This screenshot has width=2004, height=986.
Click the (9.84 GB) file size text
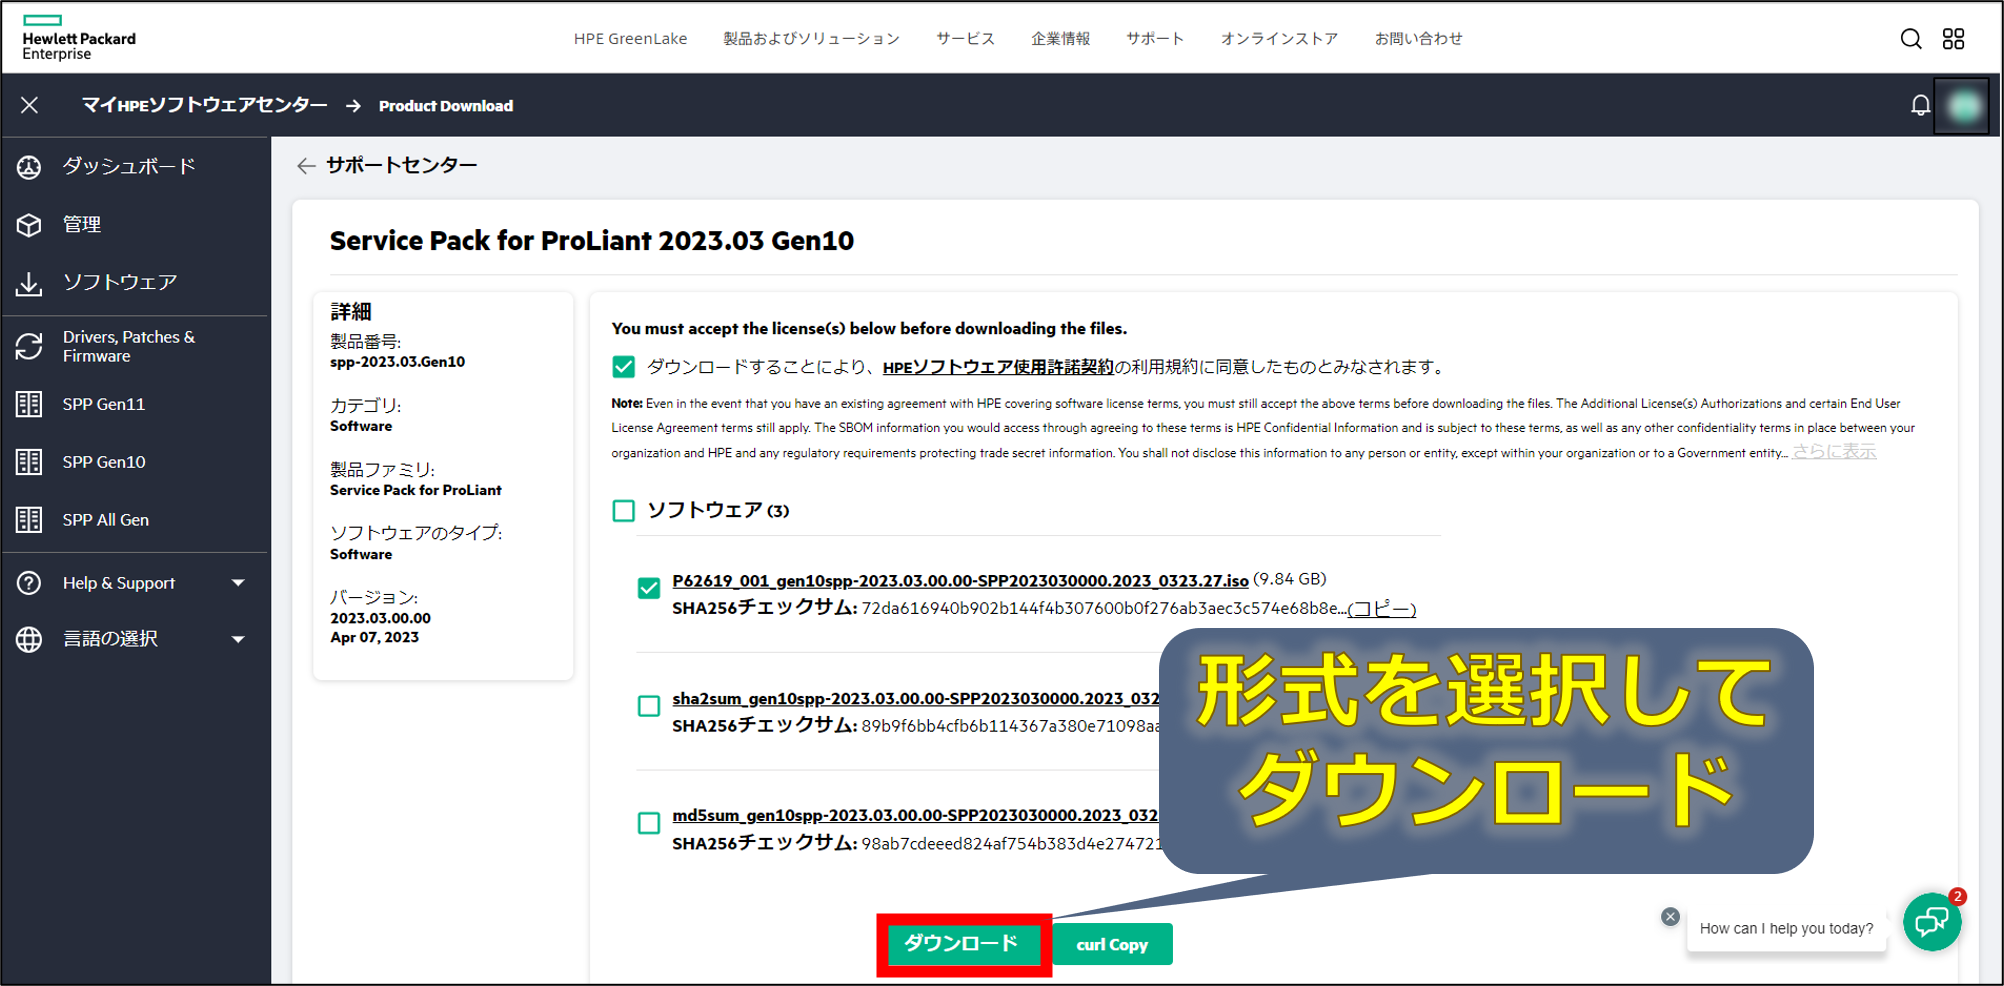click(1290, 580)
